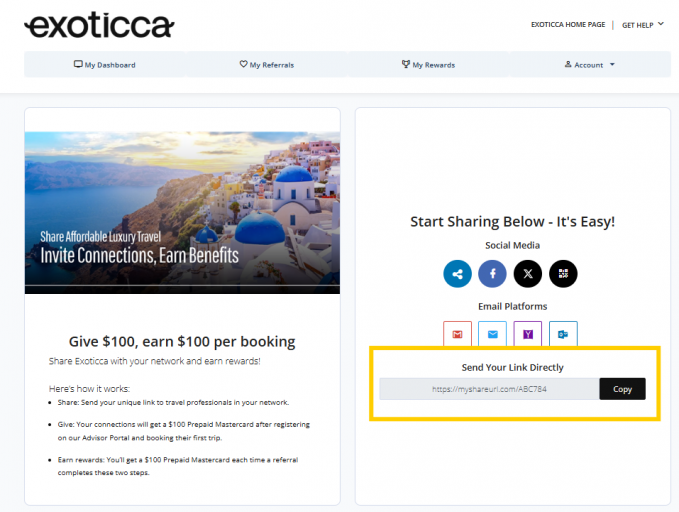Open the Account dropdown menu
Image resolution: width=679 pixels, height=512 pixels.
(x=589, y=65)
